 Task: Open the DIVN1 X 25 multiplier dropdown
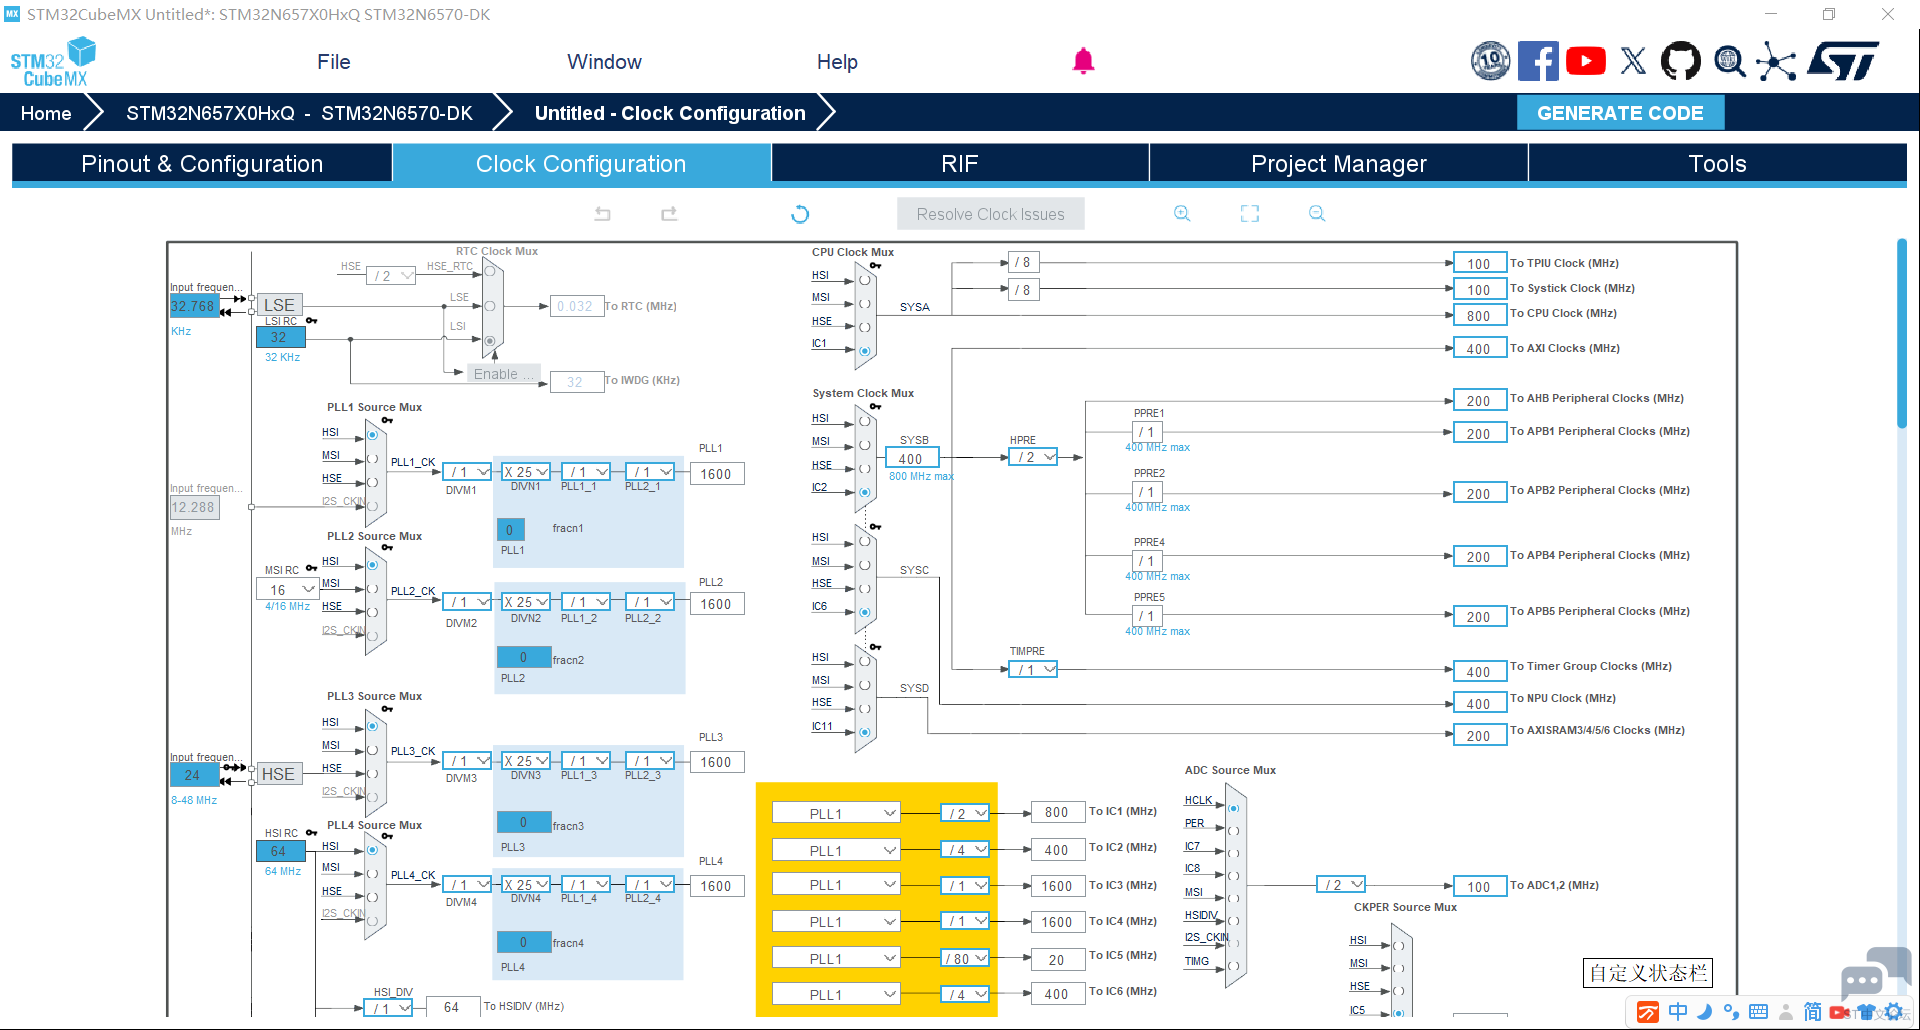pyautogui.click(x=526, y=472)
